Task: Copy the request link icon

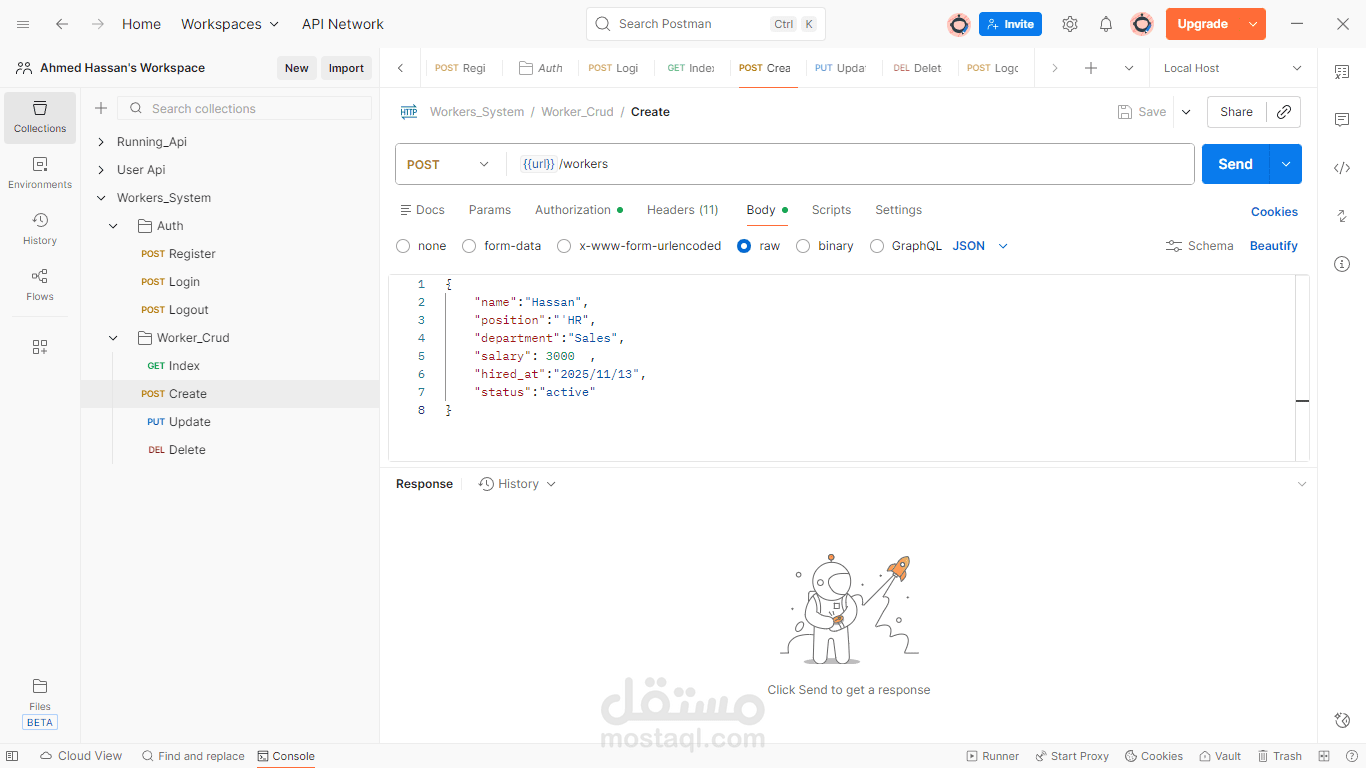Action: pos(1284,112)
